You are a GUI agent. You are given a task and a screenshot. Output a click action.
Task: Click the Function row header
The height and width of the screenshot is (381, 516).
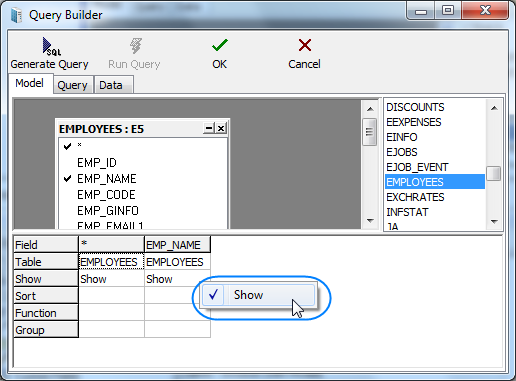[46, 313]
